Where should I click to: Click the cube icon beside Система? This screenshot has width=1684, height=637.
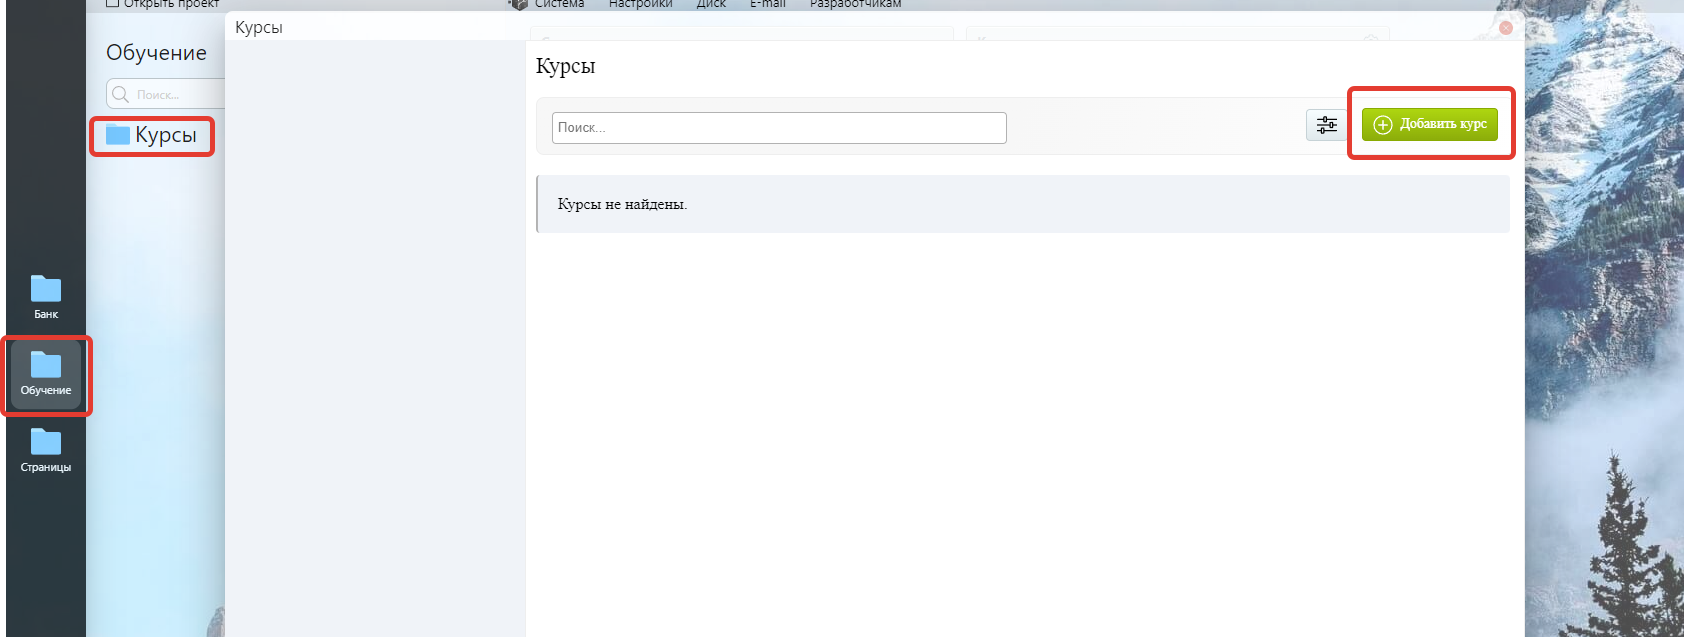coord(518,4)
